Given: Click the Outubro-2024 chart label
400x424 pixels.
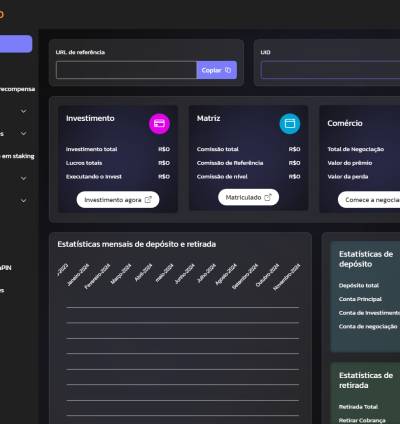Looking at the screenshot, I should [x=267, y=275].
